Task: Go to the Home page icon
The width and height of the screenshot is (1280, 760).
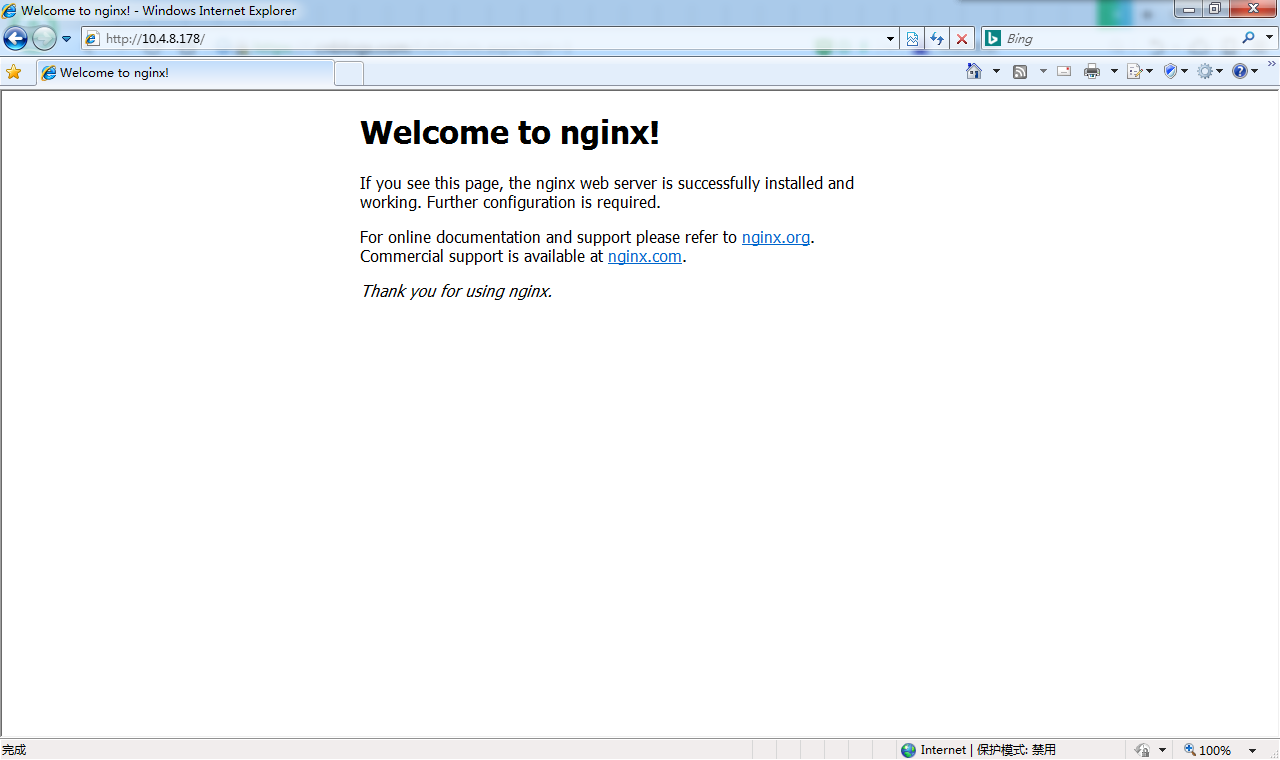Action: 974,71
